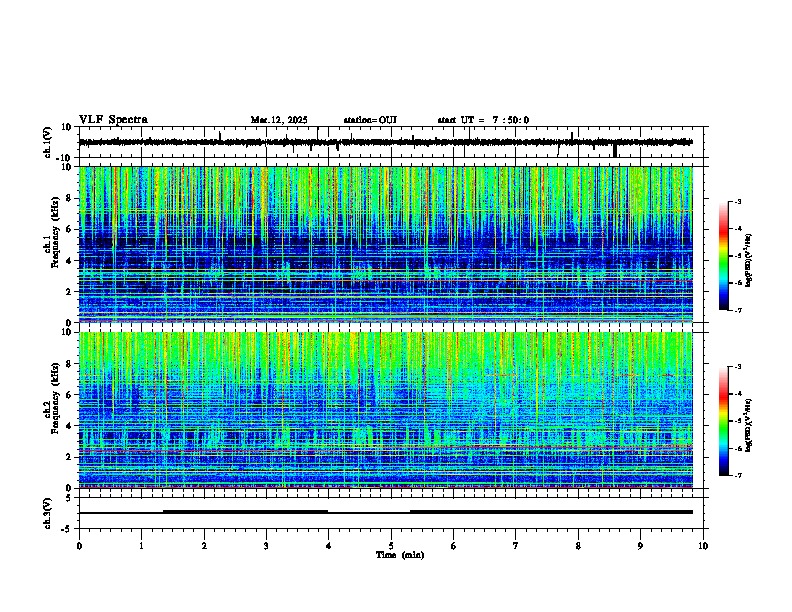
Task: Click the large downward spike in ch.1 waveform
Action: pyautogui.click(x=615, y=150)
